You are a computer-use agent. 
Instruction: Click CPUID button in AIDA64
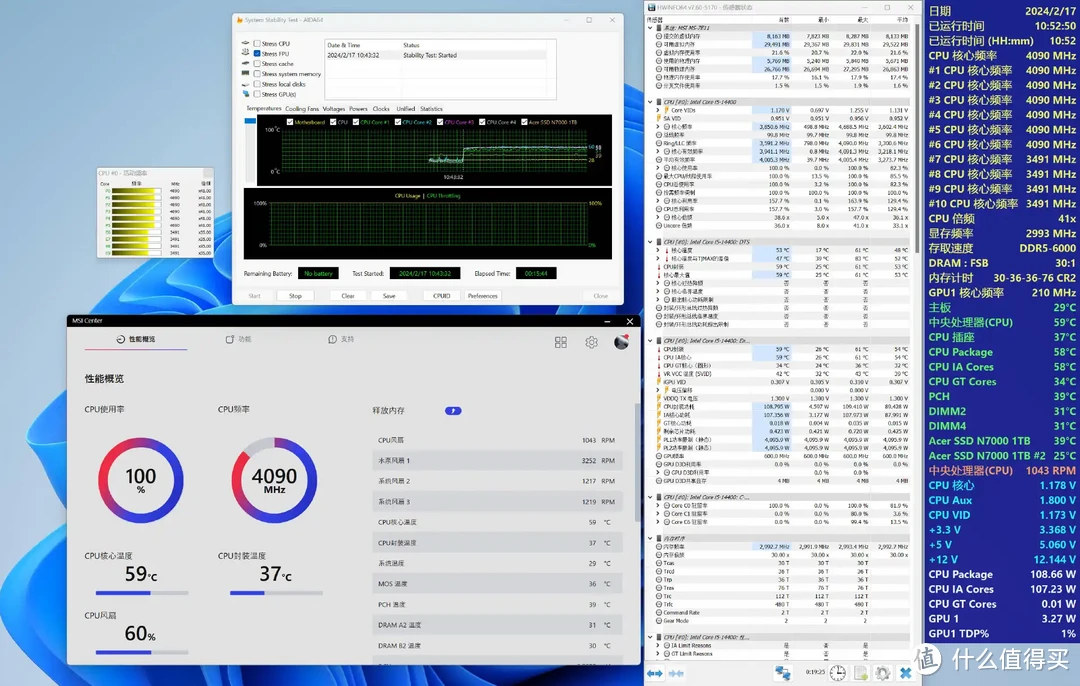(x=442, y=295)
